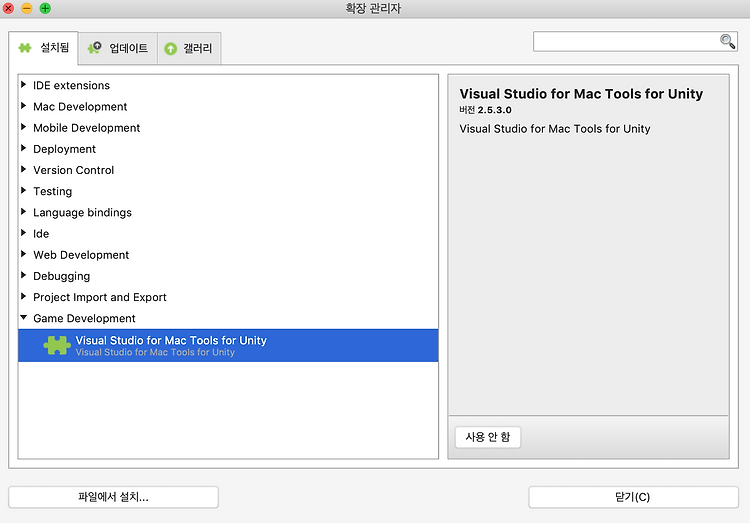
Task: Expand the Debugging category arrow
Action: 23,275
